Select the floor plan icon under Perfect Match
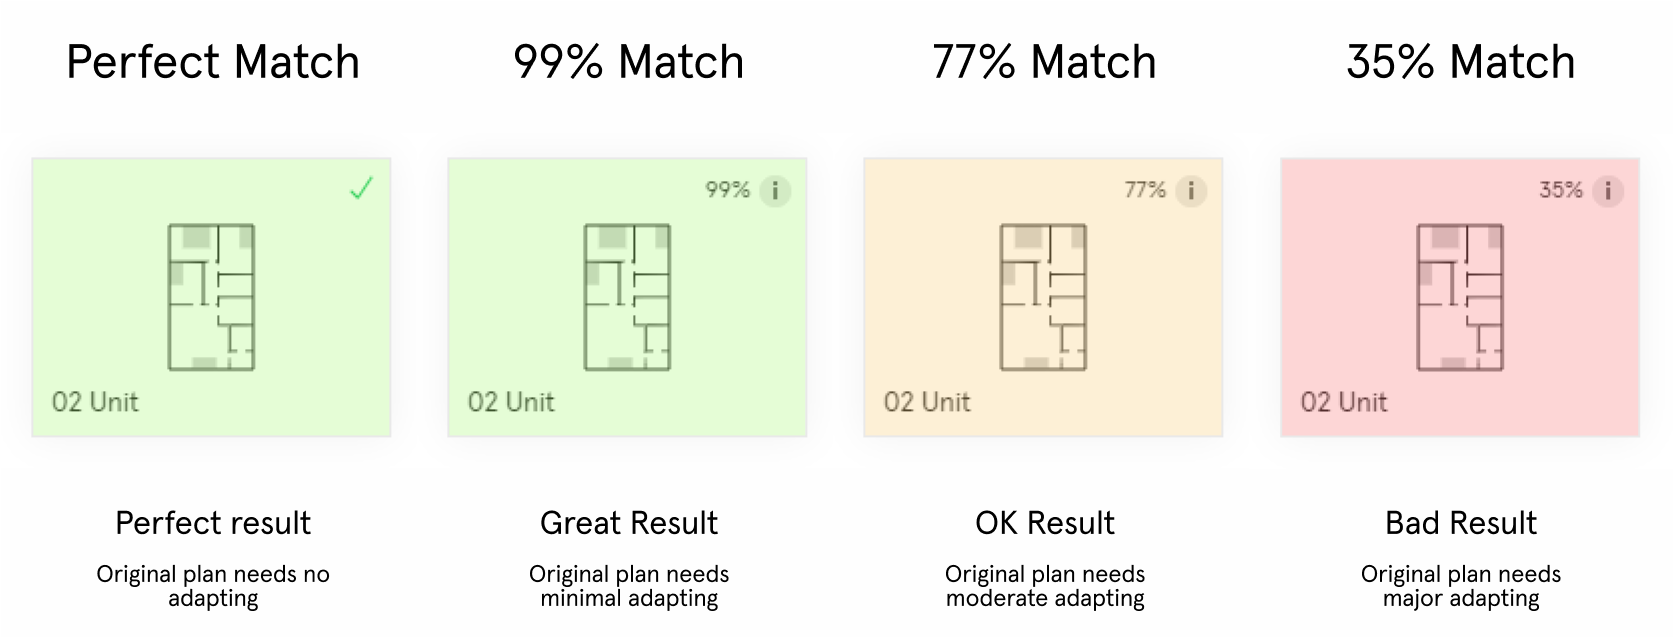This screenshot has height=637, width=1673. click(x=211, y=297)
